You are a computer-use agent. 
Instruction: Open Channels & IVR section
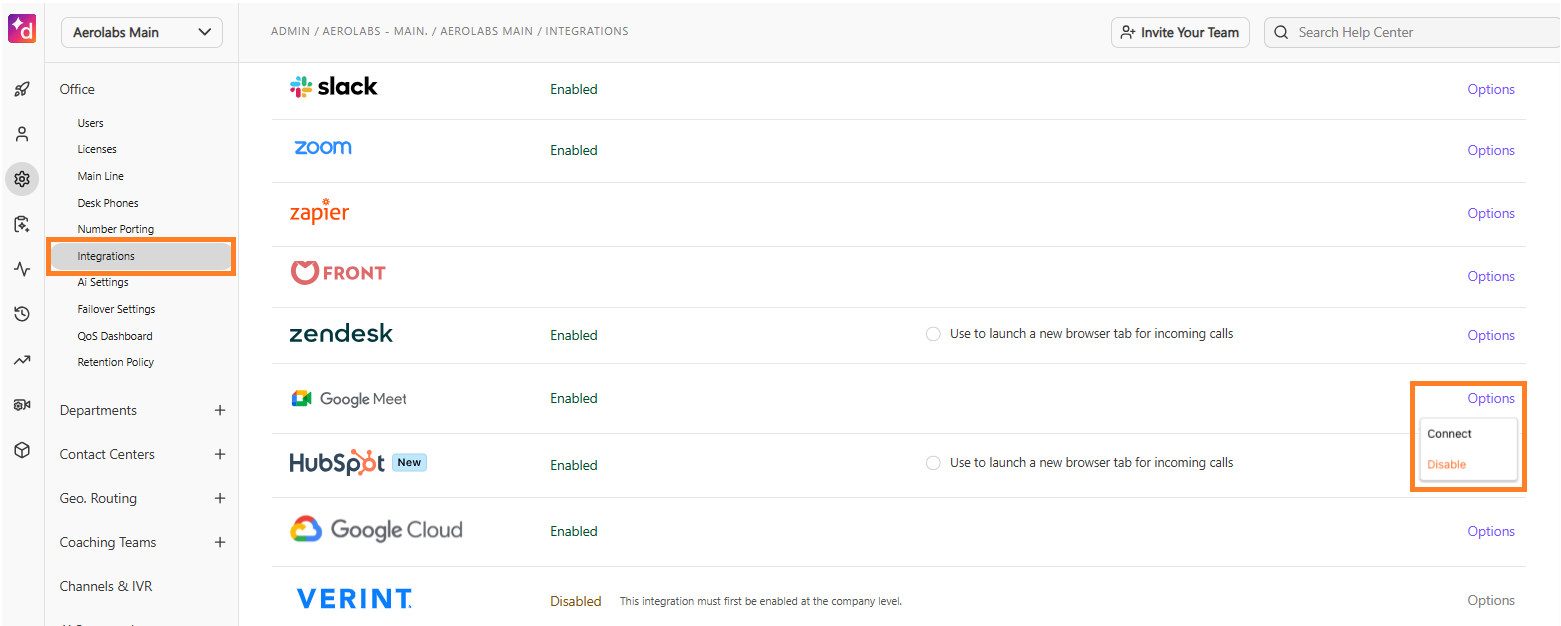tap(106, 586)
